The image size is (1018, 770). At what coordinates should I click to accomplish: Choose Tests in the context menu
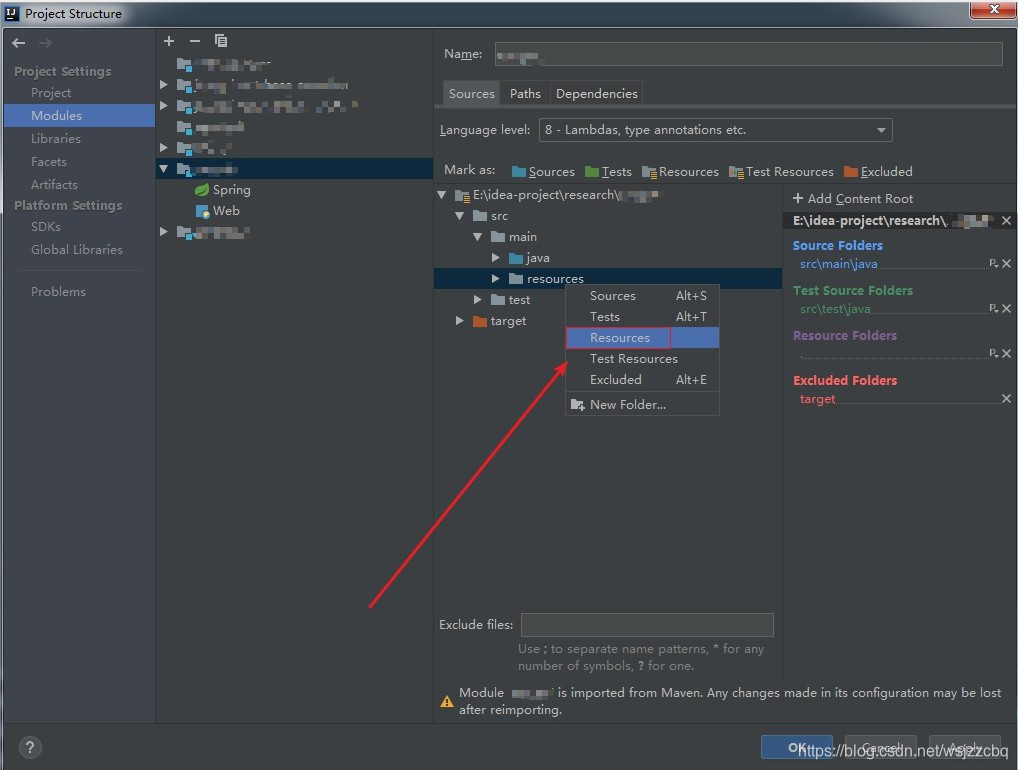[642, 317]
